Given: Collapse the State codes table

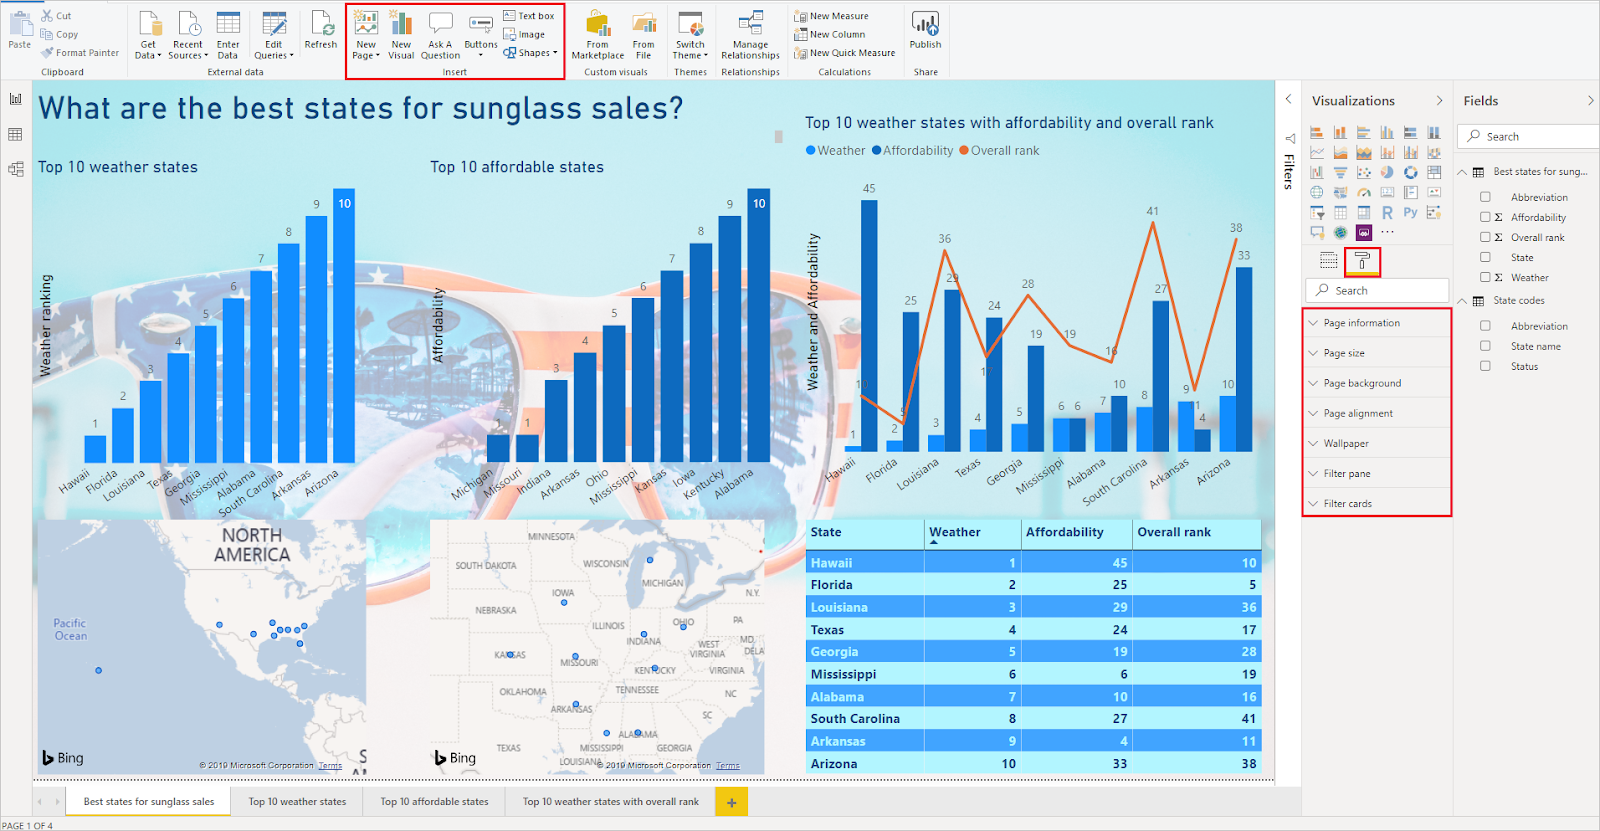Looking at the screenshot, I should pos(1462,300).
